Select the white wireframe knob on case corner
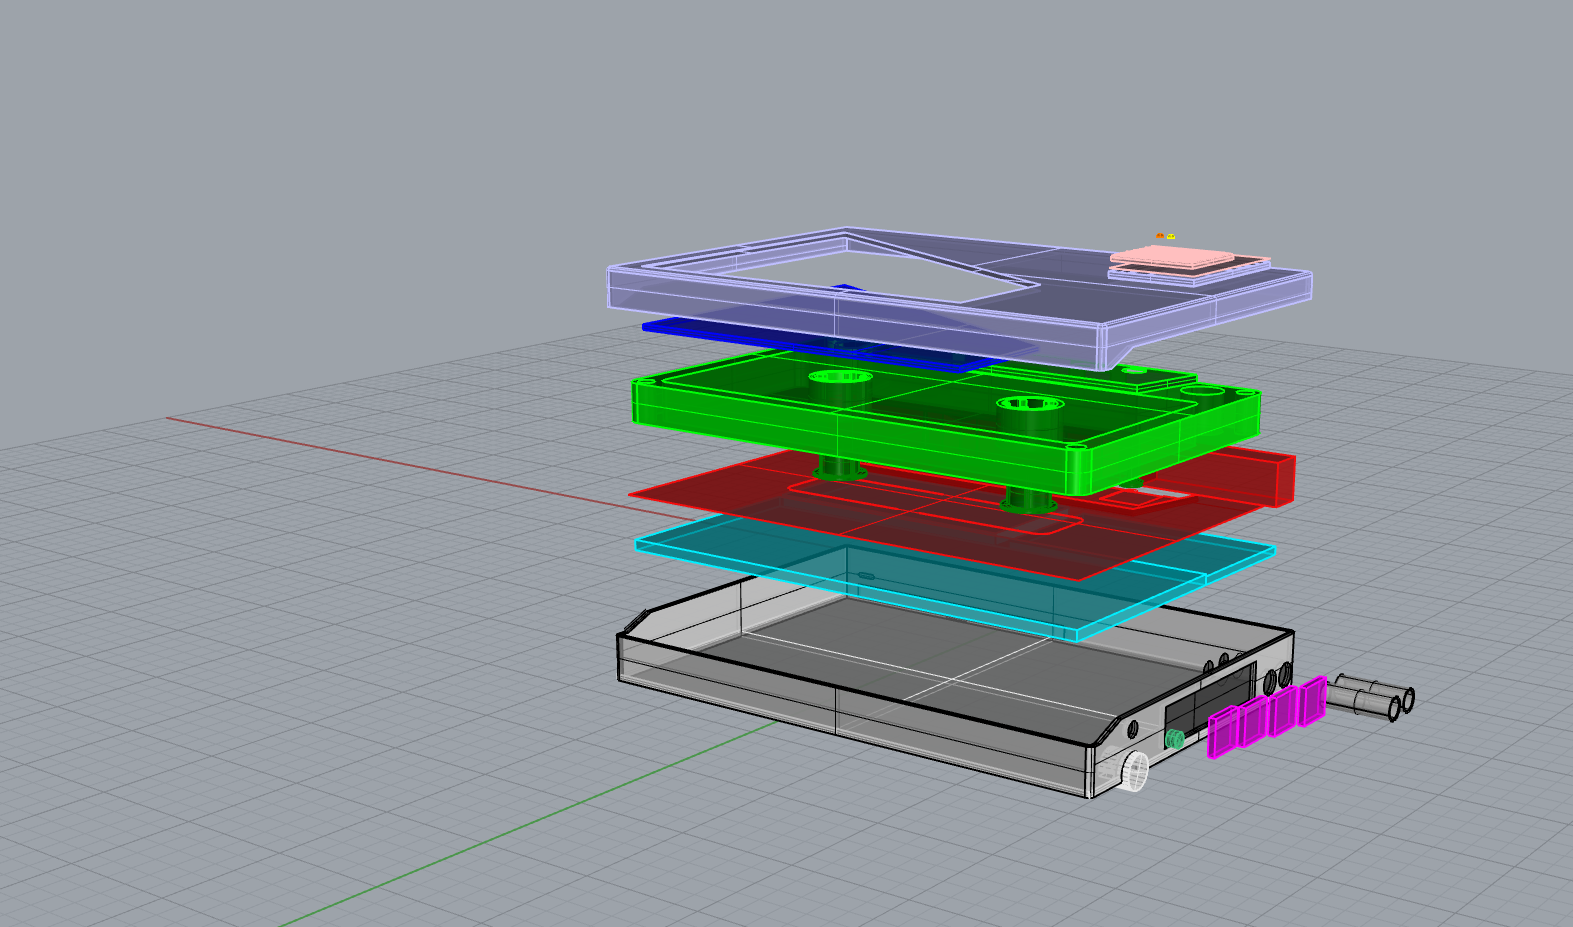 point(1134,771)
